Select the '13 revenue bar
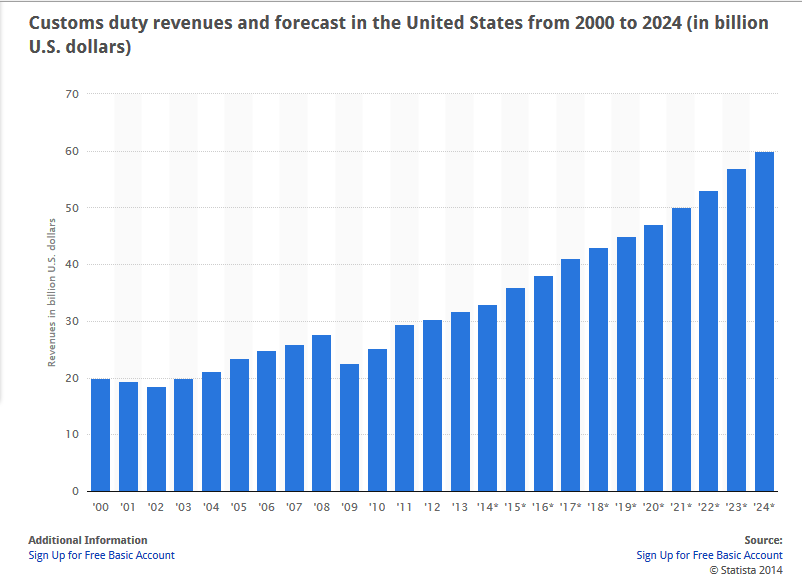Screen dimensions: 802x582 [x=460, y=402]
